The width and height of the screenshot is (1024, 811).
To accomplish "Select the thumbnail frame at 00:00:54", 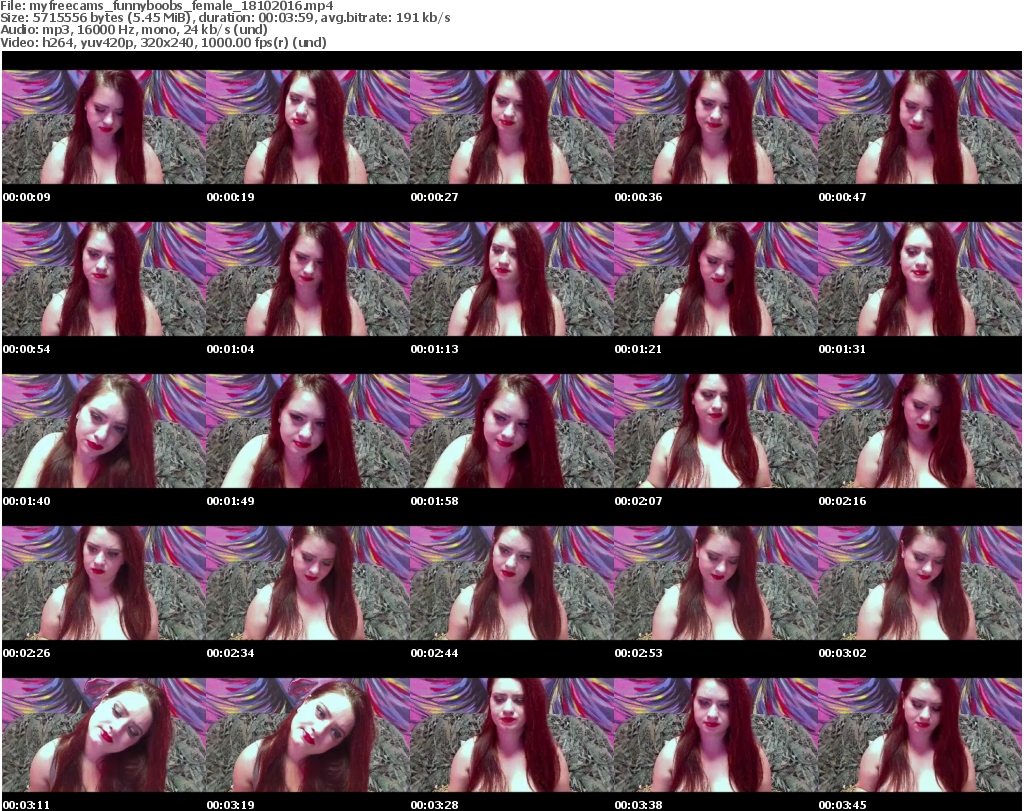I will [x=104, y=279].
